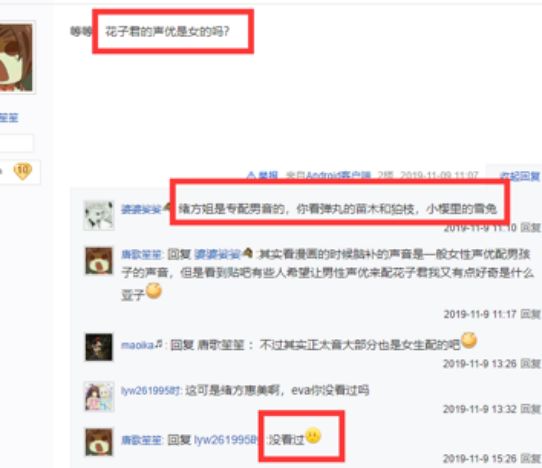Open lyw261995时 username link in the fourth reply
The width and height of the screenshot is (542, 468).
point(151,391)
